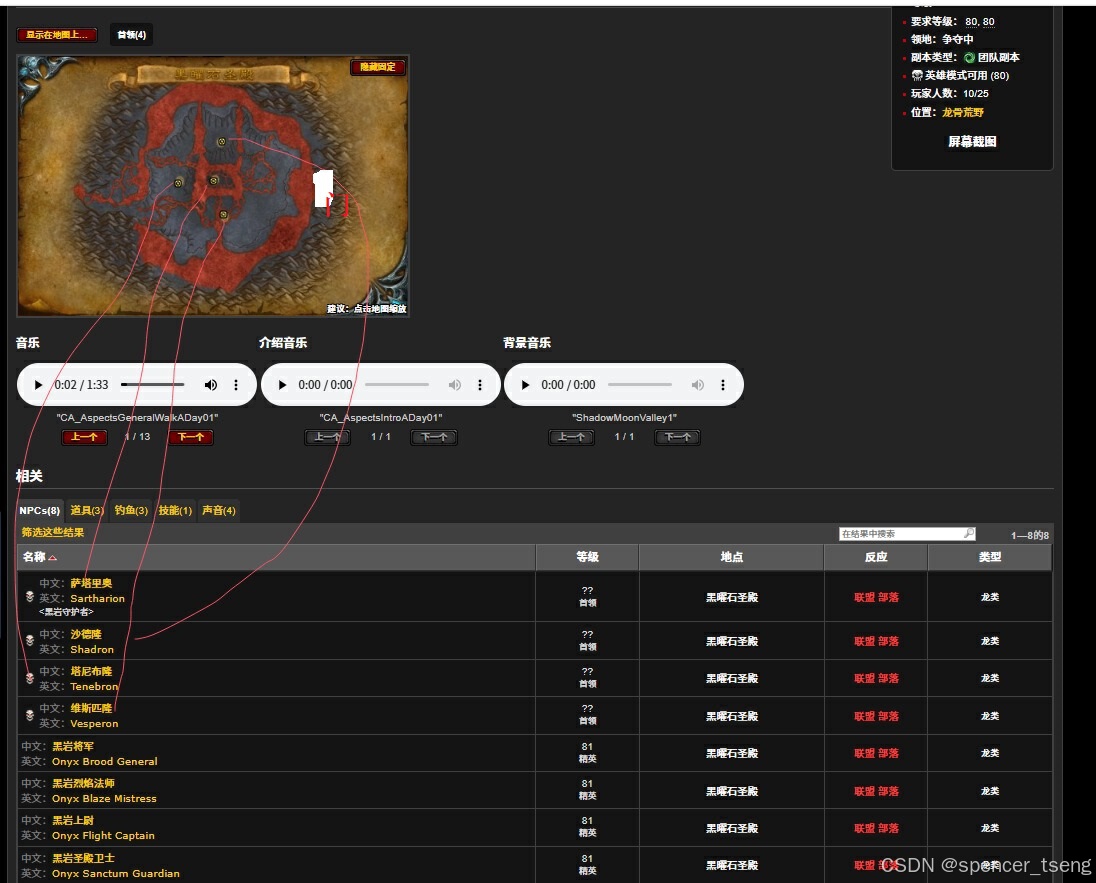Click the skull icon beside Tenebron
The image size is (1096, 883).
30,678
